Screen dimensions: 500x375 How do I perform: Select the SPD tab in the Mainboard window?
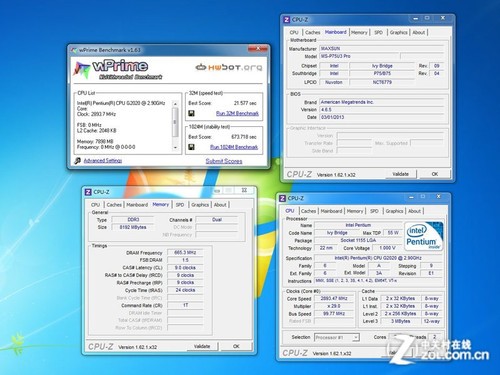pyautogui.click(x=378, y=32)
